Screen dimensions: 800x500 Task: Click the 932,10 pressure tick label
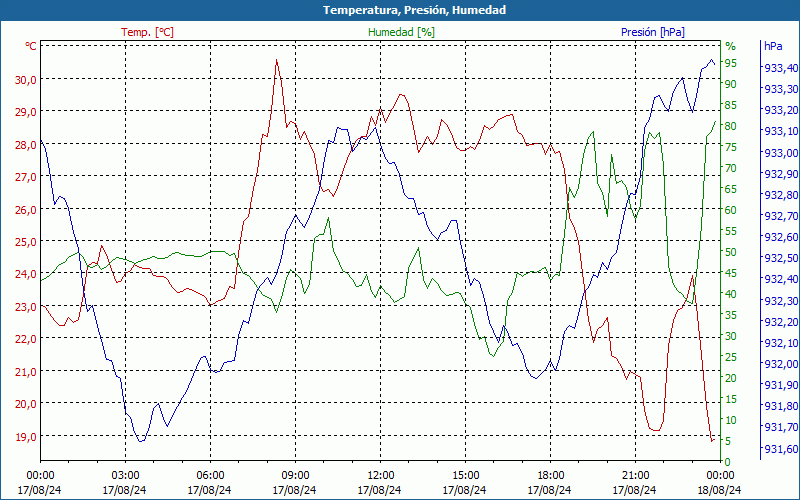781,342
